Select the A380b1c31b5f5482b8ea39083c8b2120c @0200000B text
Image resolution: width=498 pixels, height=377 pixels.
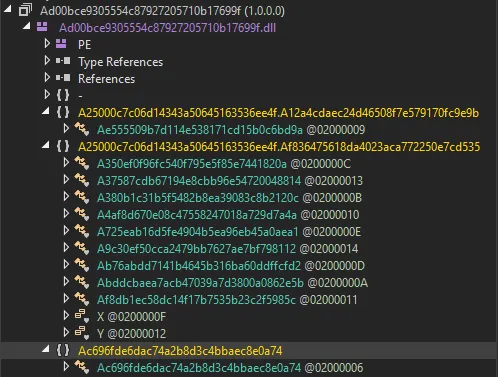[x=229, y=198]
